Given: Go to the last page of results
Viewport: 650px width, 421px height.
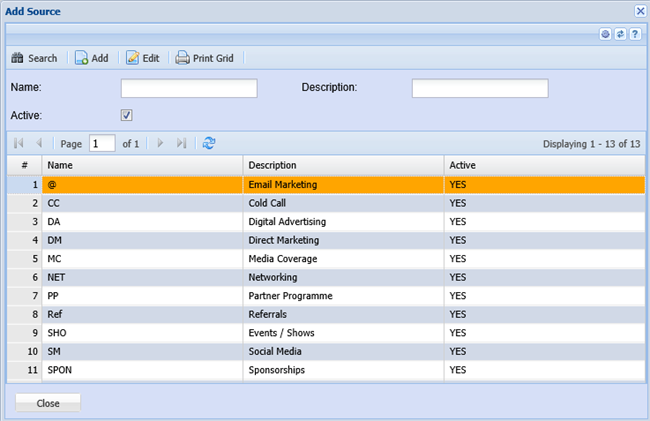Looking at the screenshot, I should pos(181,143).
